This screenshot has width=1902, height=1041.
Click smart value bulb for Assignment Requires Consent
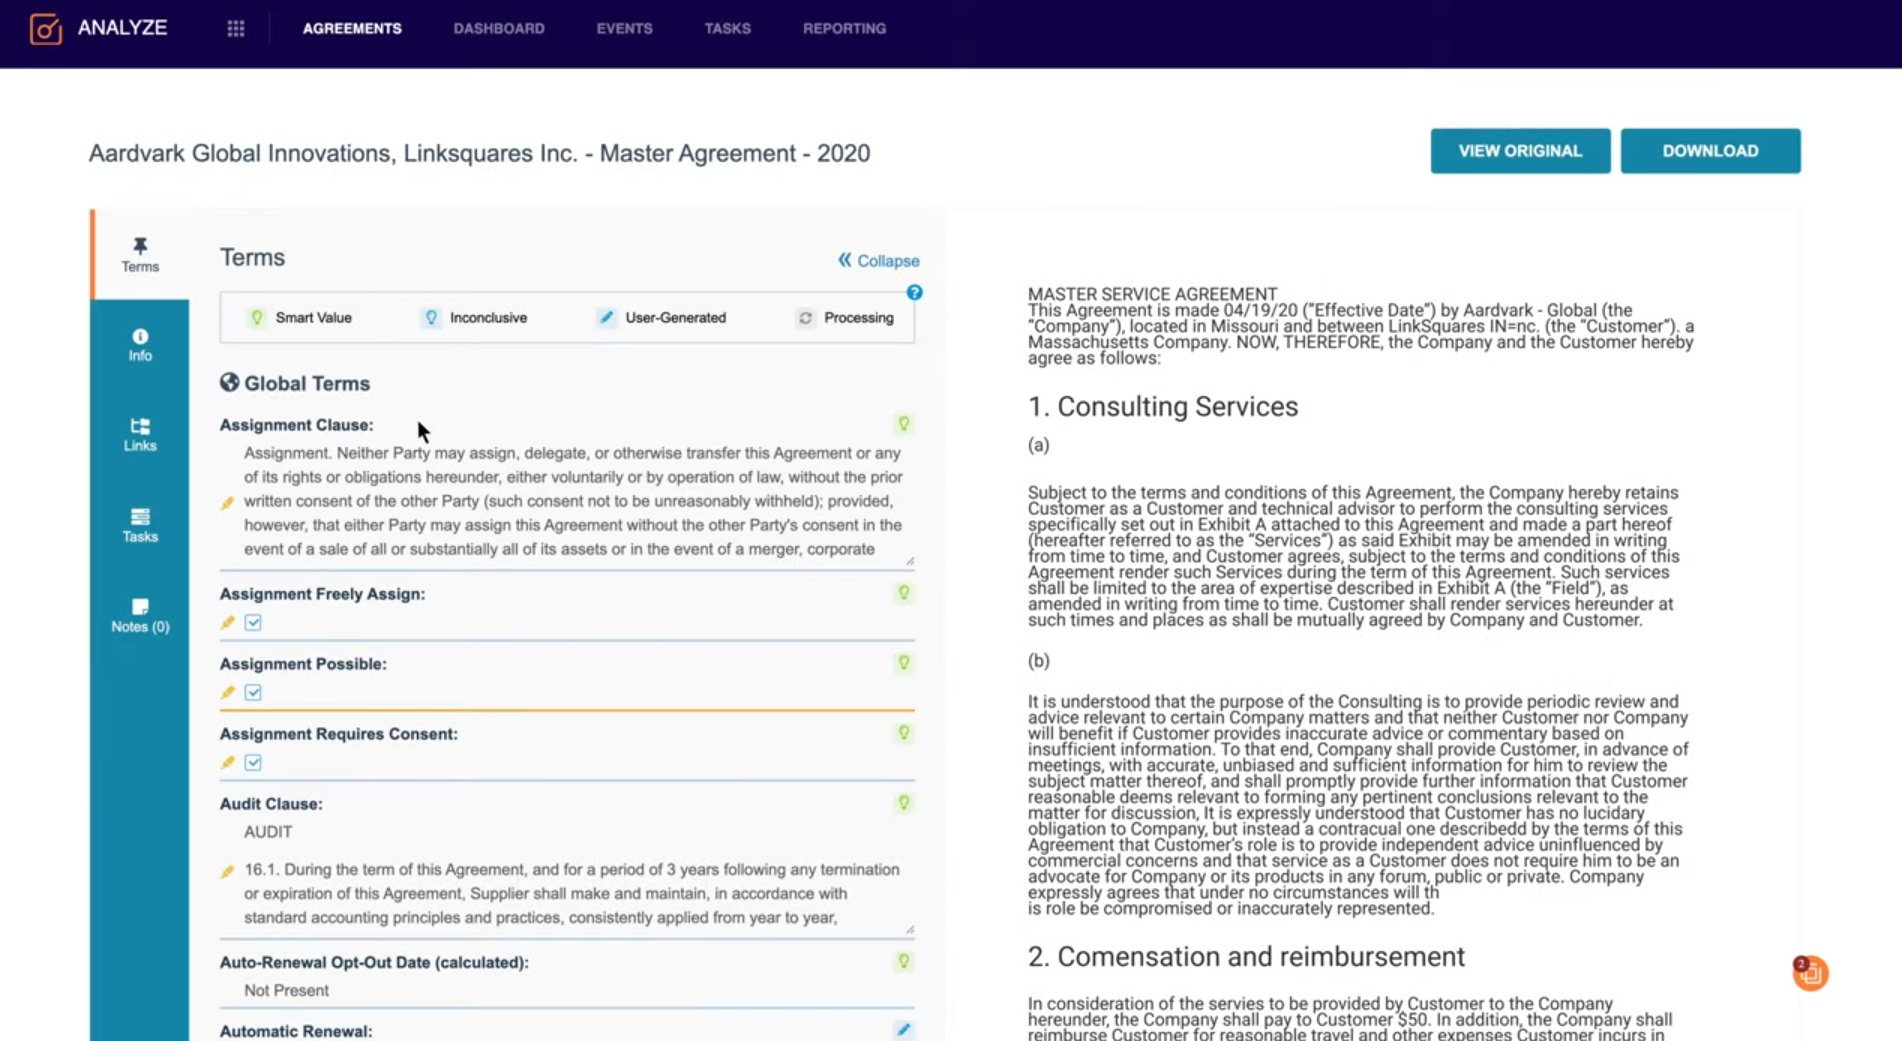(904, 733)
